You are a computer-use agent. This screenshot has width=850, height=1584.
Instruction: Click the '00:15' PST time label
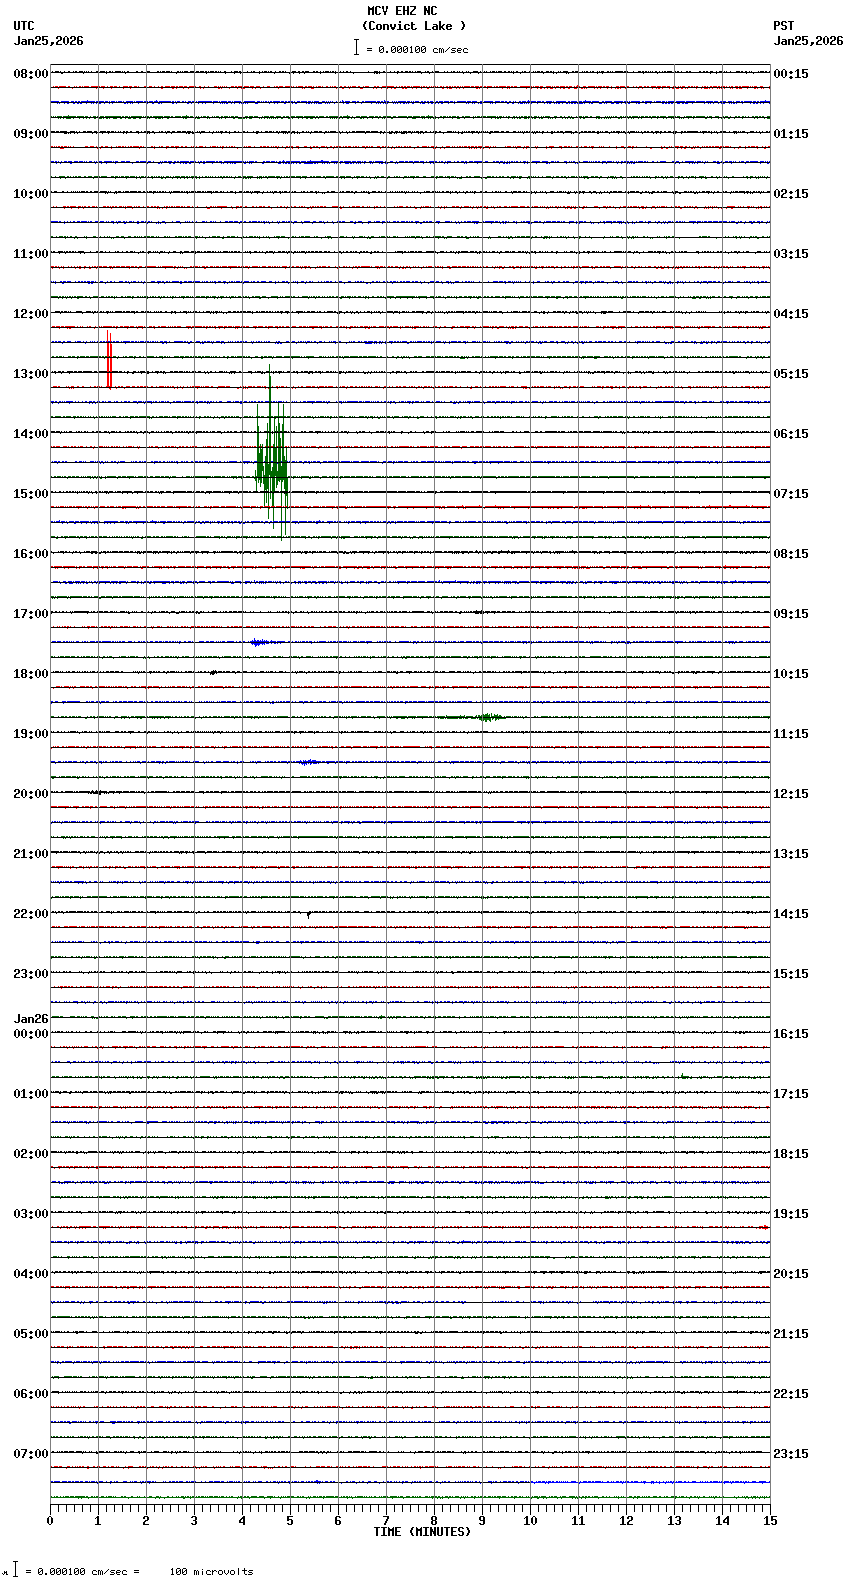pyautogui.click(x=791, y=74)
